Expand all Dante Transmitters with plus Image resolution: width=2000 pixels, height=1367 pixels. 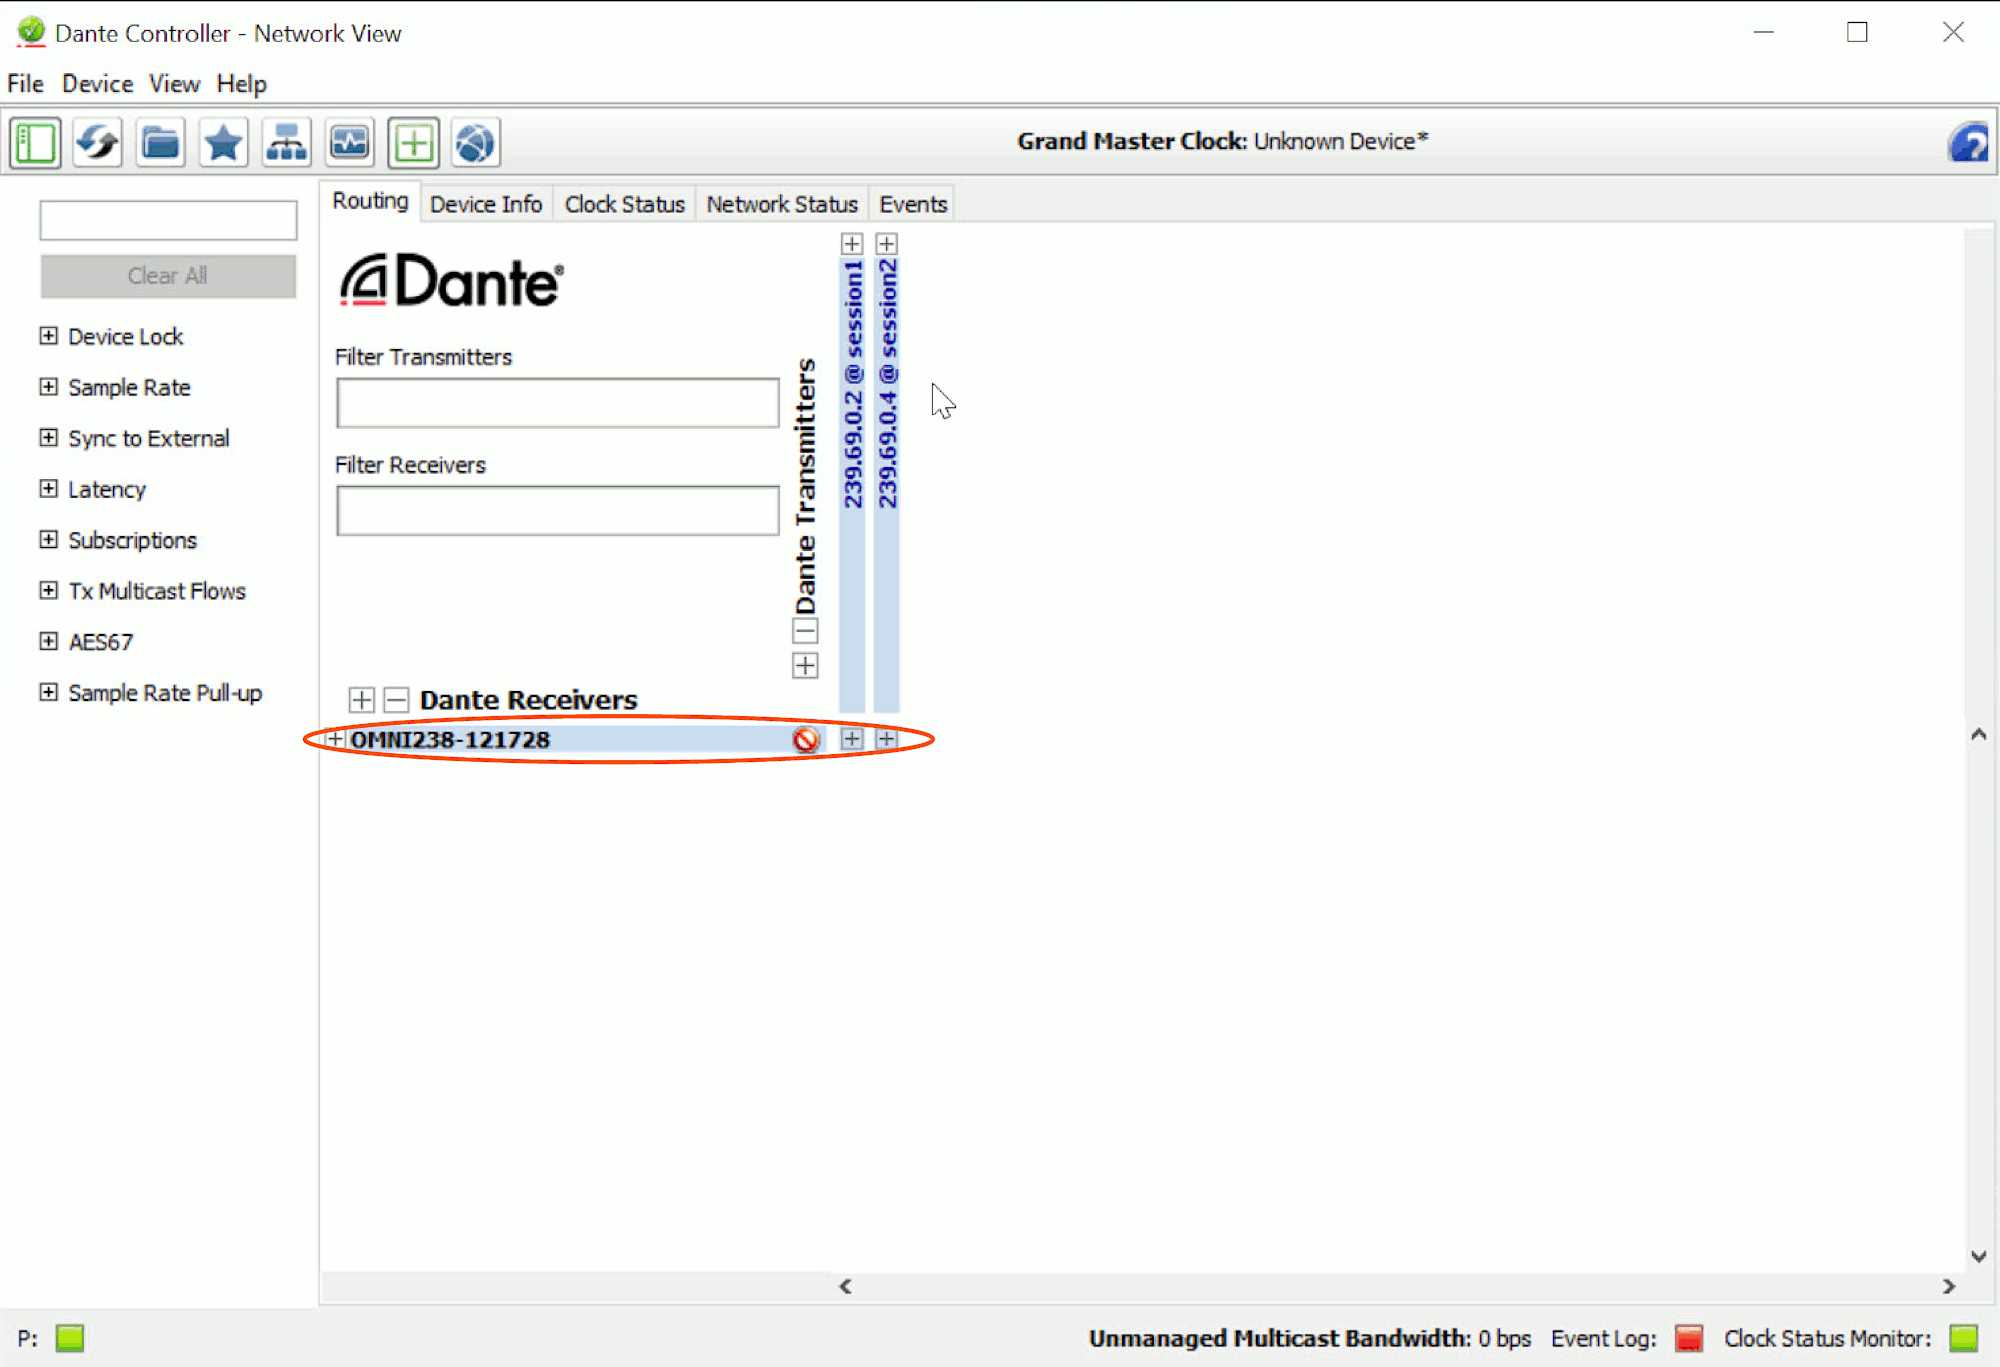coord(805,666)
